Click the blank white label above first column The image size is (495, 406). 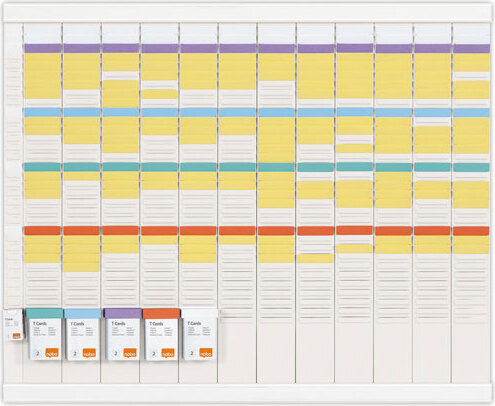pos(43,33)
